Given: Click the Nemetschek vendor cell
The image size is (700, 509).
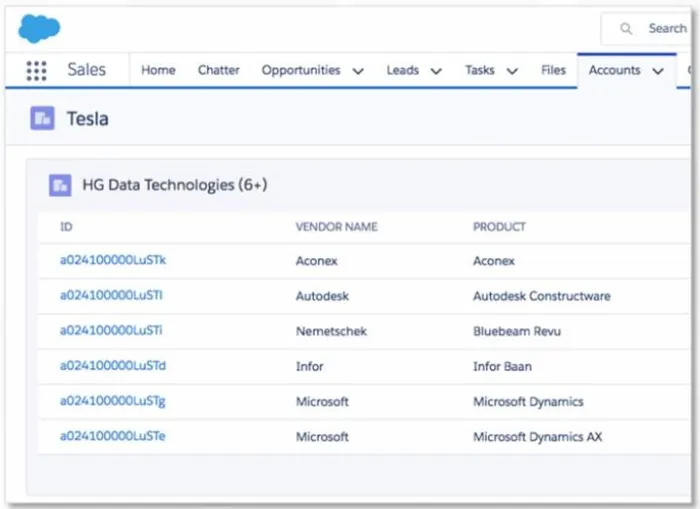Looking at the screenshot, I should 331,331.
